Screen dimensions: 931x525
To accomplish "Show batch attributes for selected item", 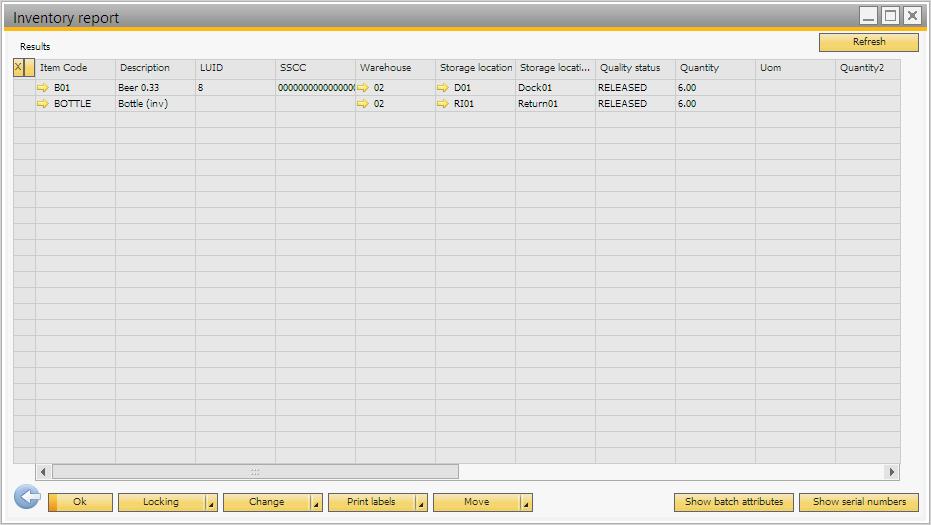I will click(x=734, y=502).
